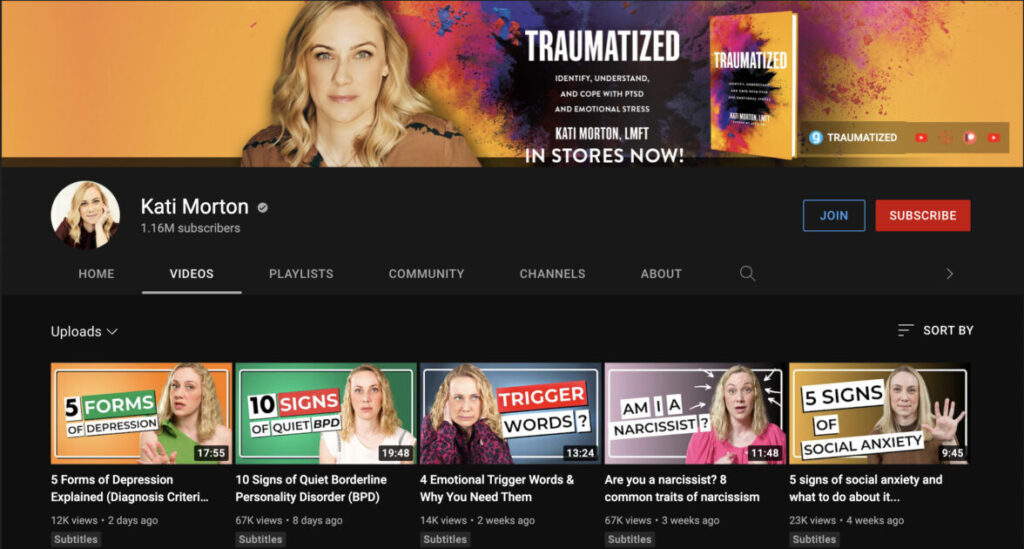Viewport: 1024px width, 549px height.
Task: Open the Patreon icon link in the banner
Action: pos(970,138)
